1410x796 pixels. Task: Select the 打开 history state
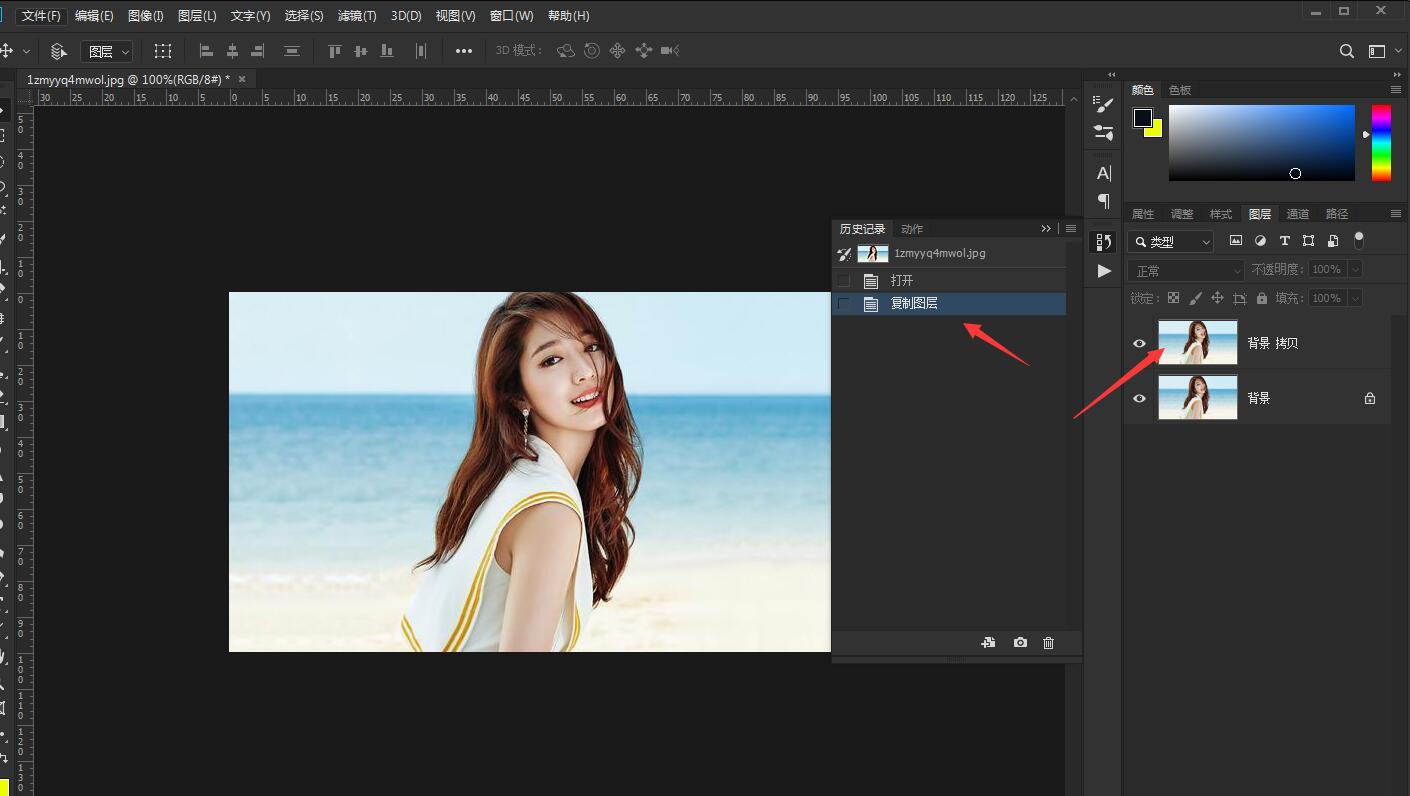tap(902, 281)
